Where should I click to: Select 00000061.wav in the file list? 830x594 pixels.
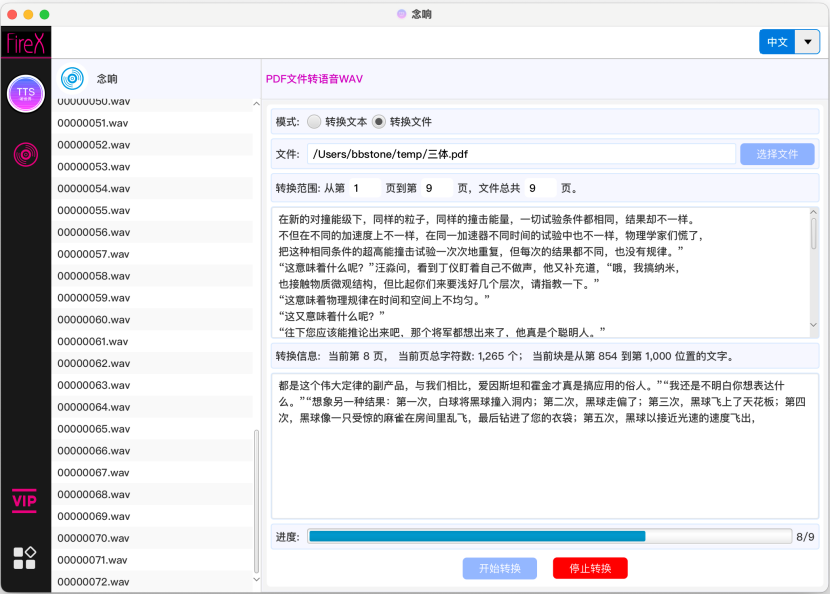[x=152, y=341]
